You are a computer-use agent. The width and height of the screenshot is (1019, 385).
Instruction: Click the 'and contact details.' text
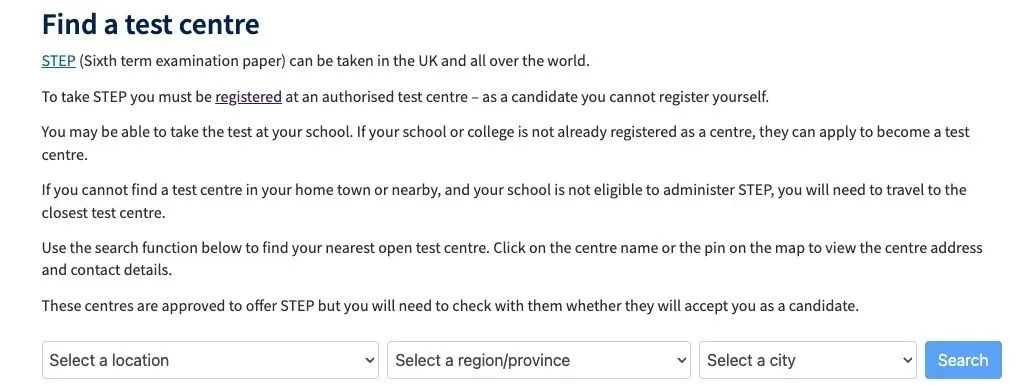pyautogui.click(x=107, y=270)
